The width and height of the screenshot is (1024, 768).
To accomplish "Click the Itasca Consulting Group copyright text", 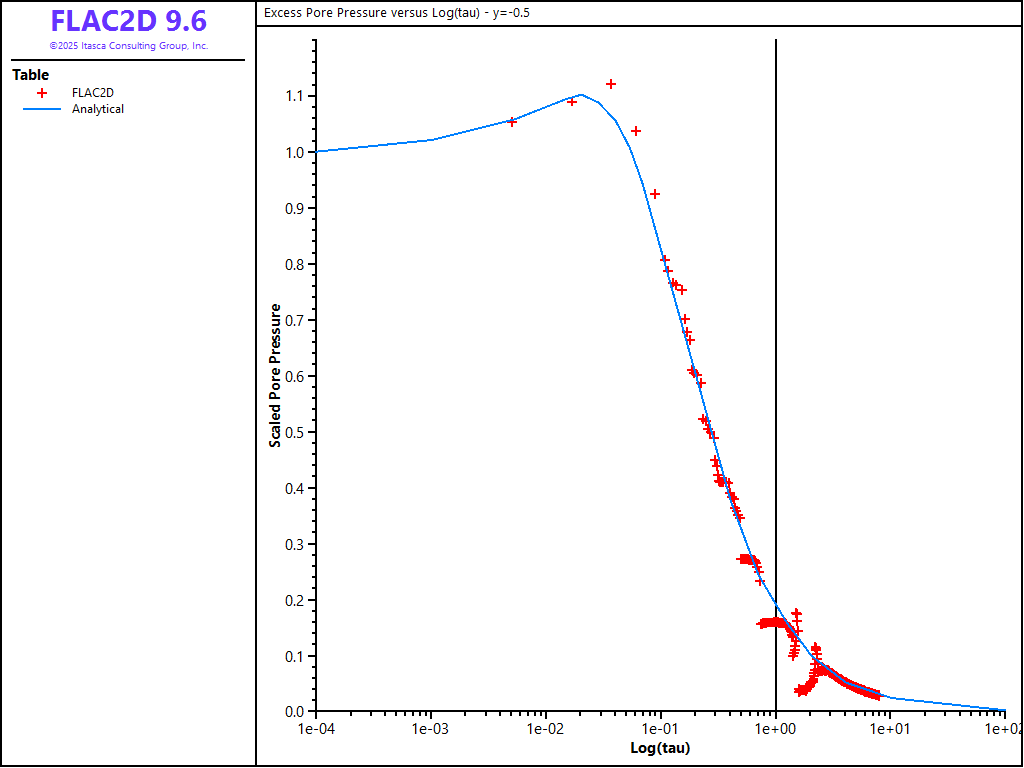I will pos(128,46).
